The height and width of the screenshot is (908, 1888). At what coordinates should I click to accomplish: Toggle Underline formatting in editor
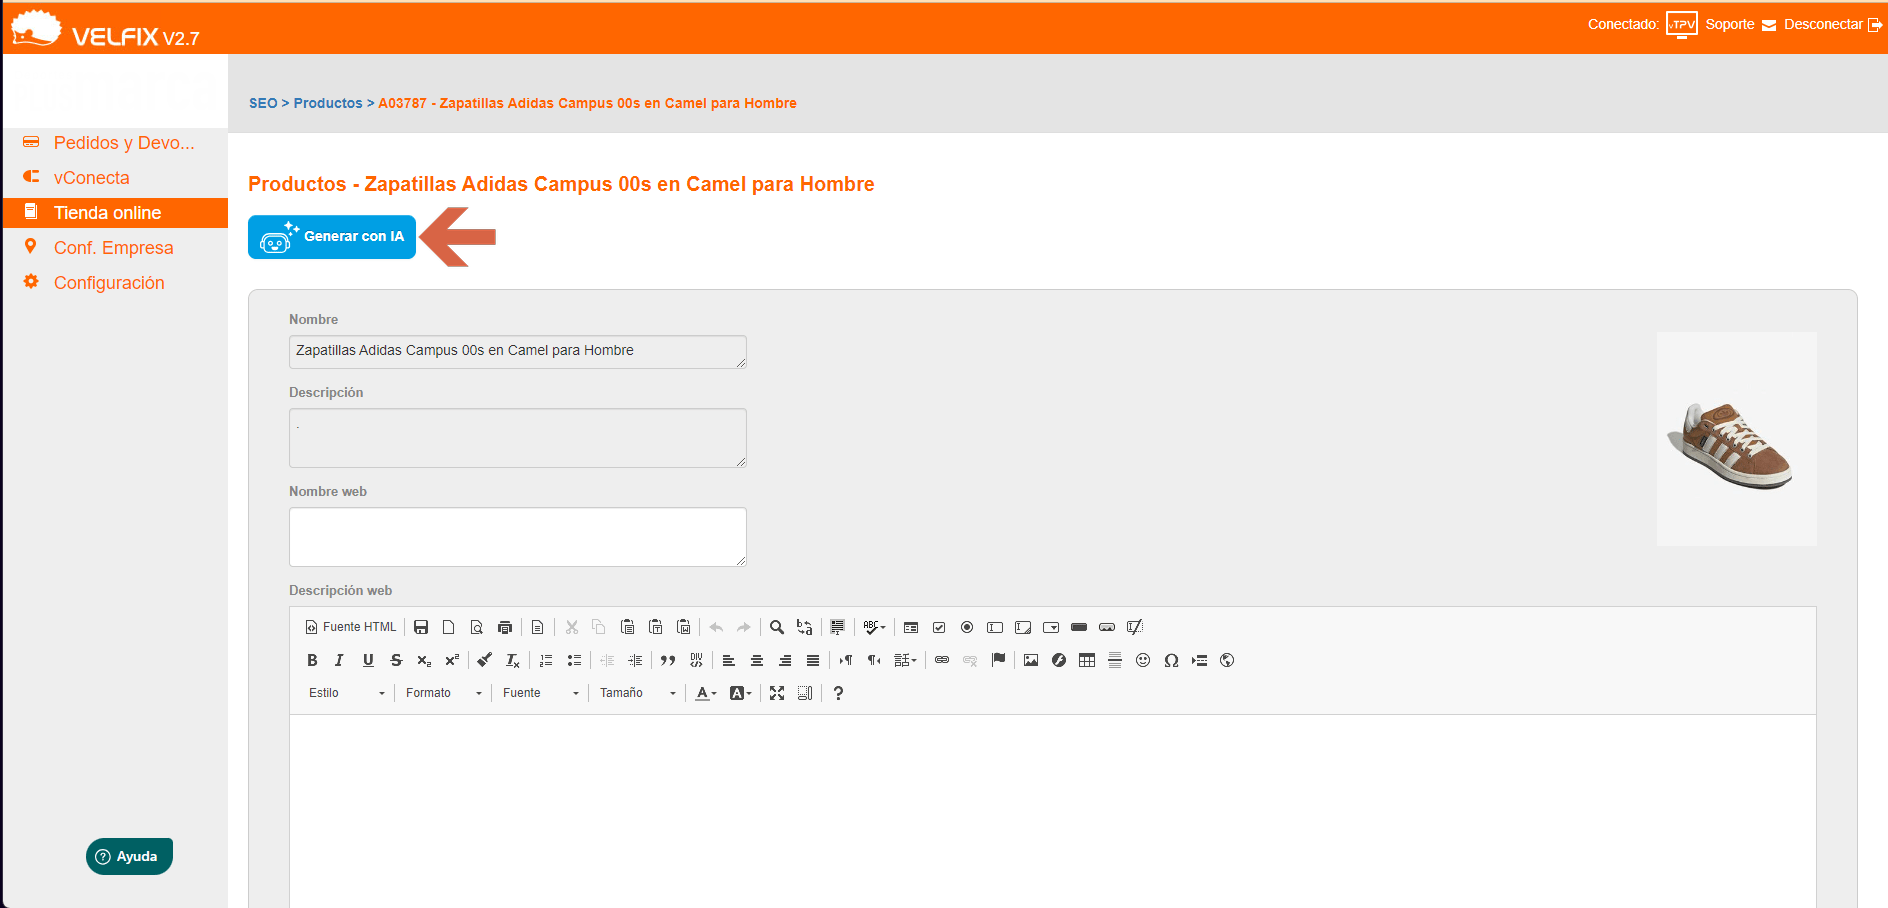(368, 660)
